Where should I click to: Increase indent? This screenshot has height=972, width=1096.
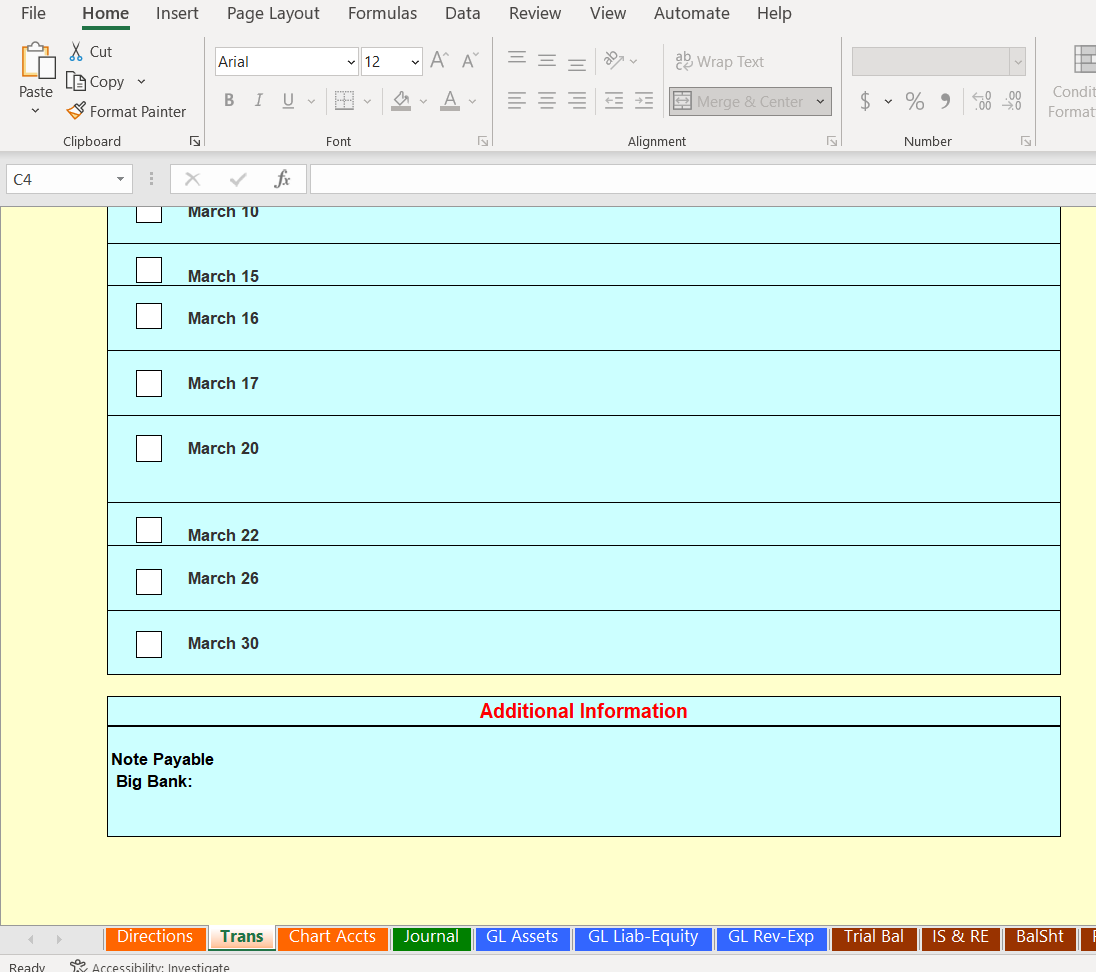pos(644,101)
